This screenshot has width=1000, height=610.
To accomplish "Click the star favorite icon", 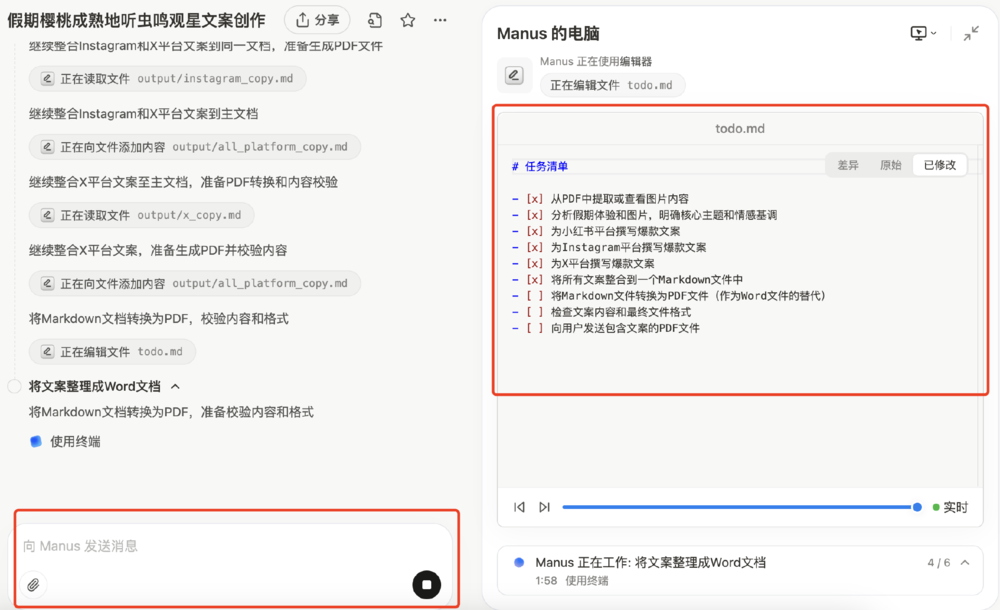I will 408,20.
